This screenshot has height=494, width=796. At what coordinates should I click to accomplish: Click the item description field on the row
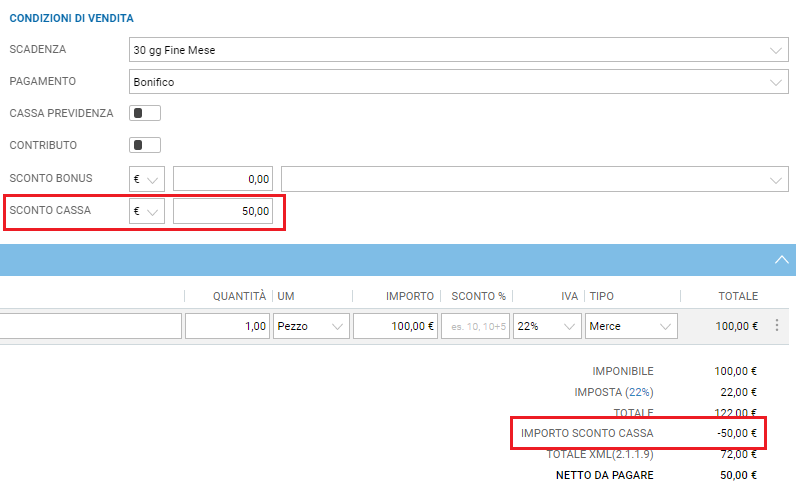[90, 326]
